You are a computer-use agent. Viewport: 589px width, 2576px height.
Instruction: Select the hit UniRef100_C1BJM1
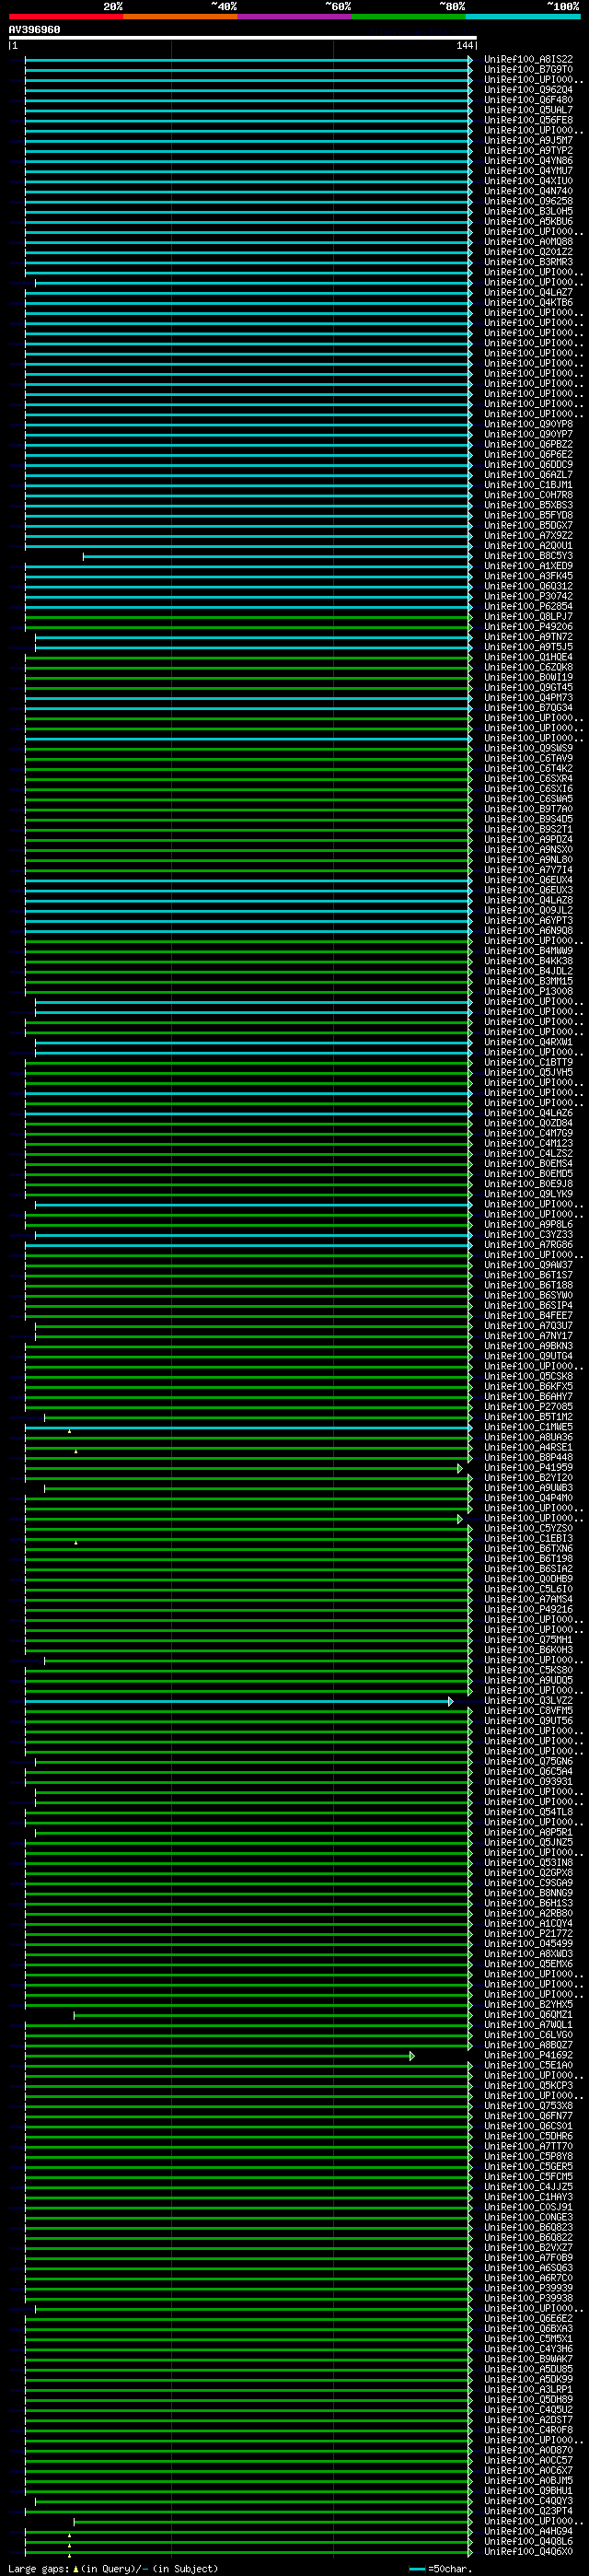[529, 485]
